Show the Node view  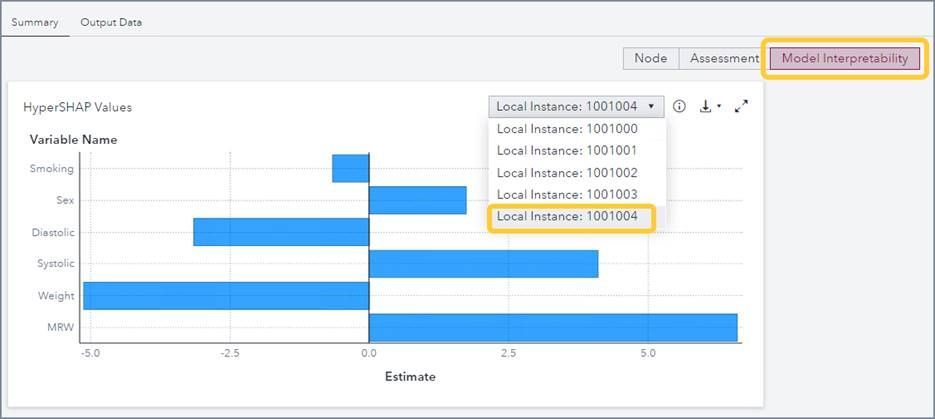tap(650, 58)
